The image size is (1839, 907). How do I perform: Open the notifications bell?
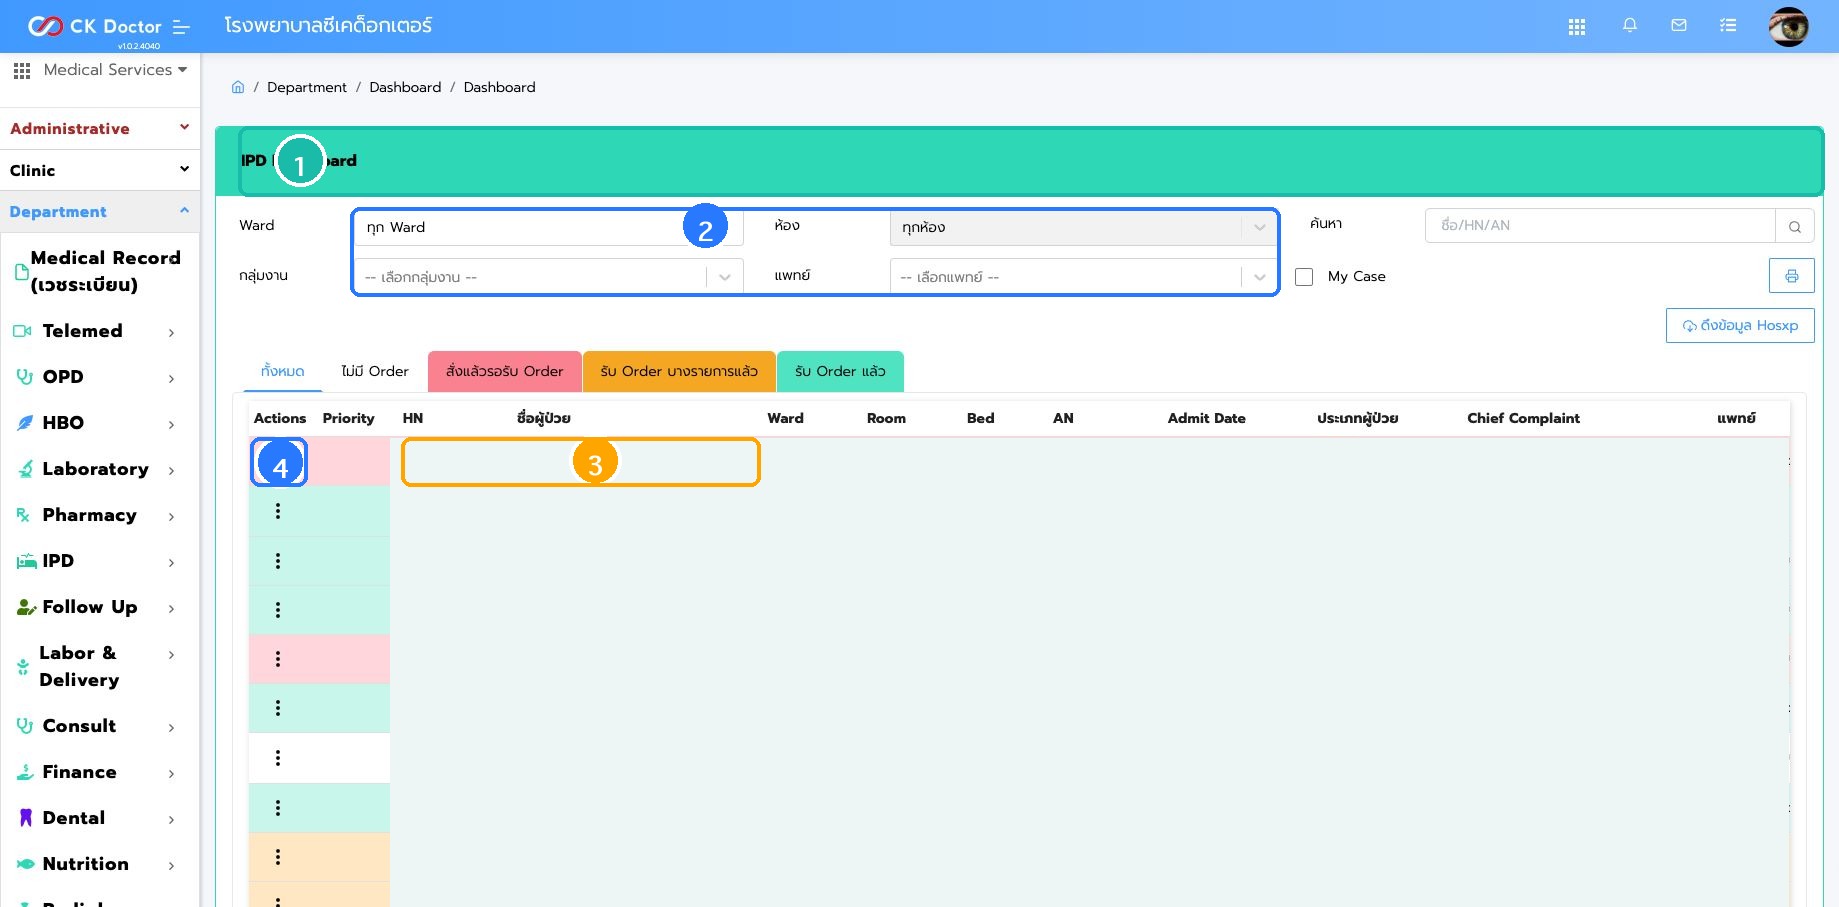pos(1630,25)
